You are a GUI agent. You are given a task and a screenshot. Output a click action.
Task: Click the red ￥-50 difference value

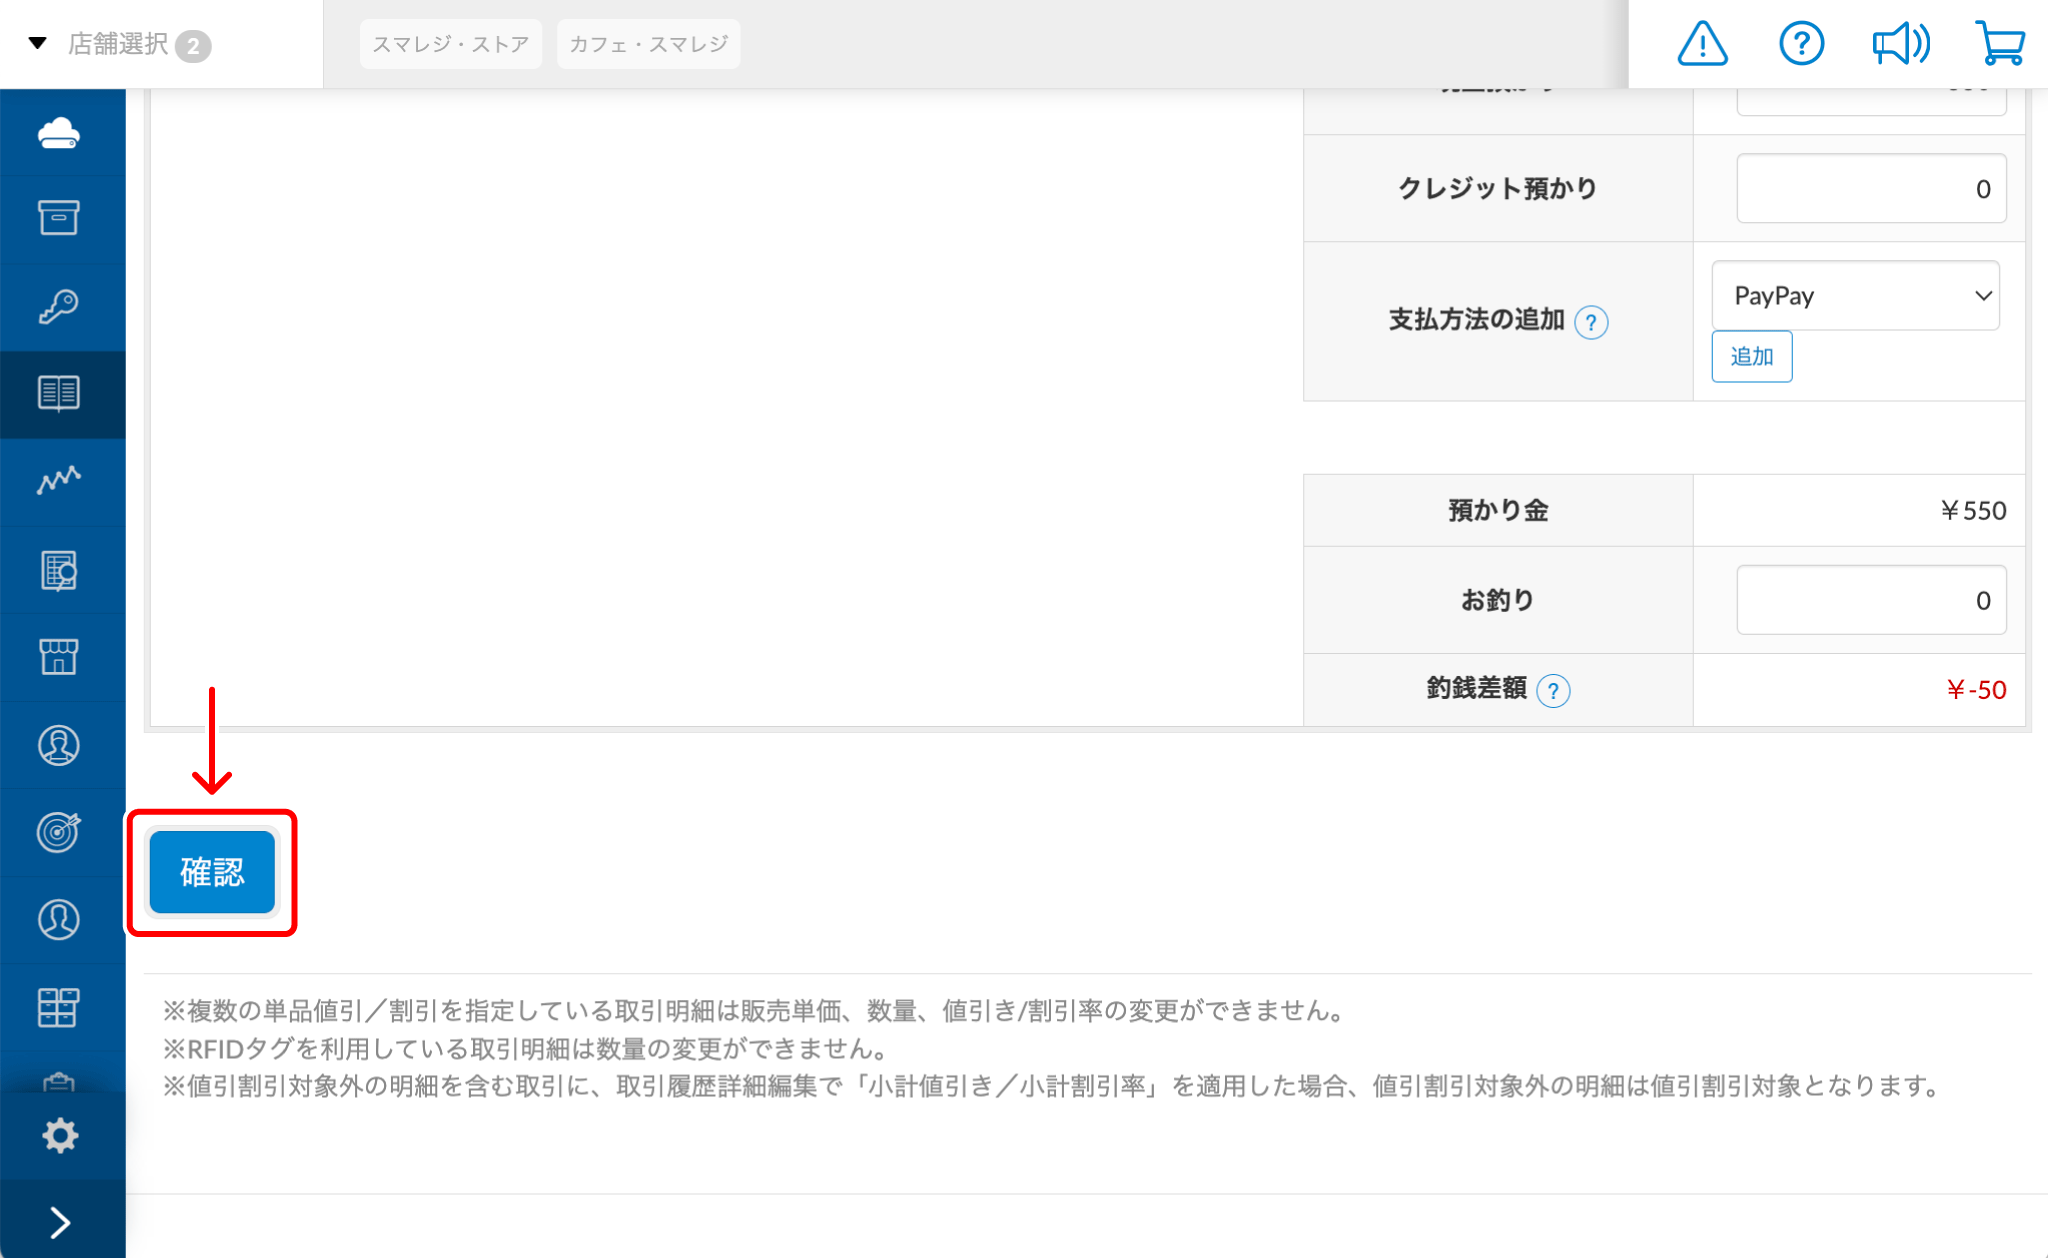(x=1976, y=690)
